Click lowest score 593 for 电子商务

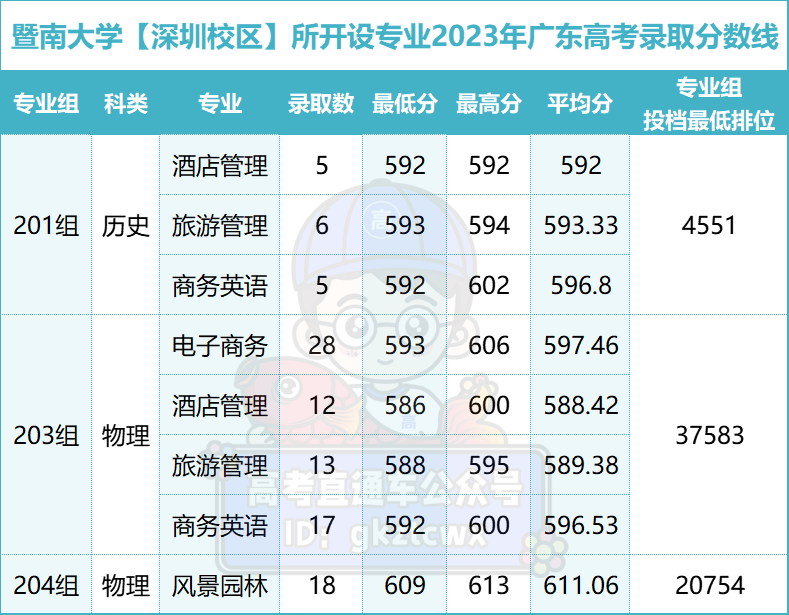tap(405, 345)
